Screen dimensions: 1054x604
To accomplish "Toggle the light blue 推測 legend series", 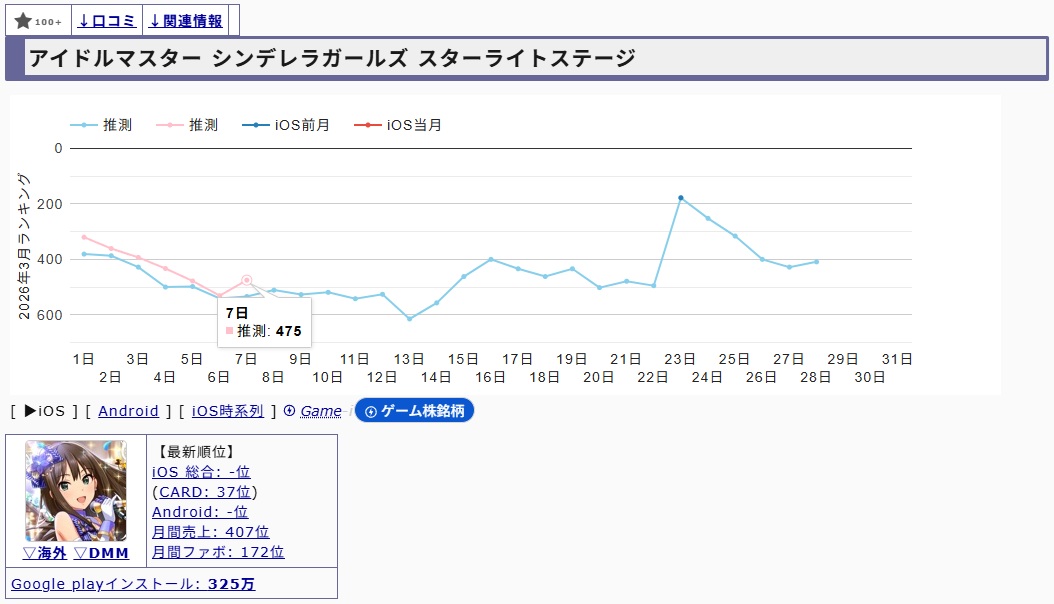I will point(101,125).
